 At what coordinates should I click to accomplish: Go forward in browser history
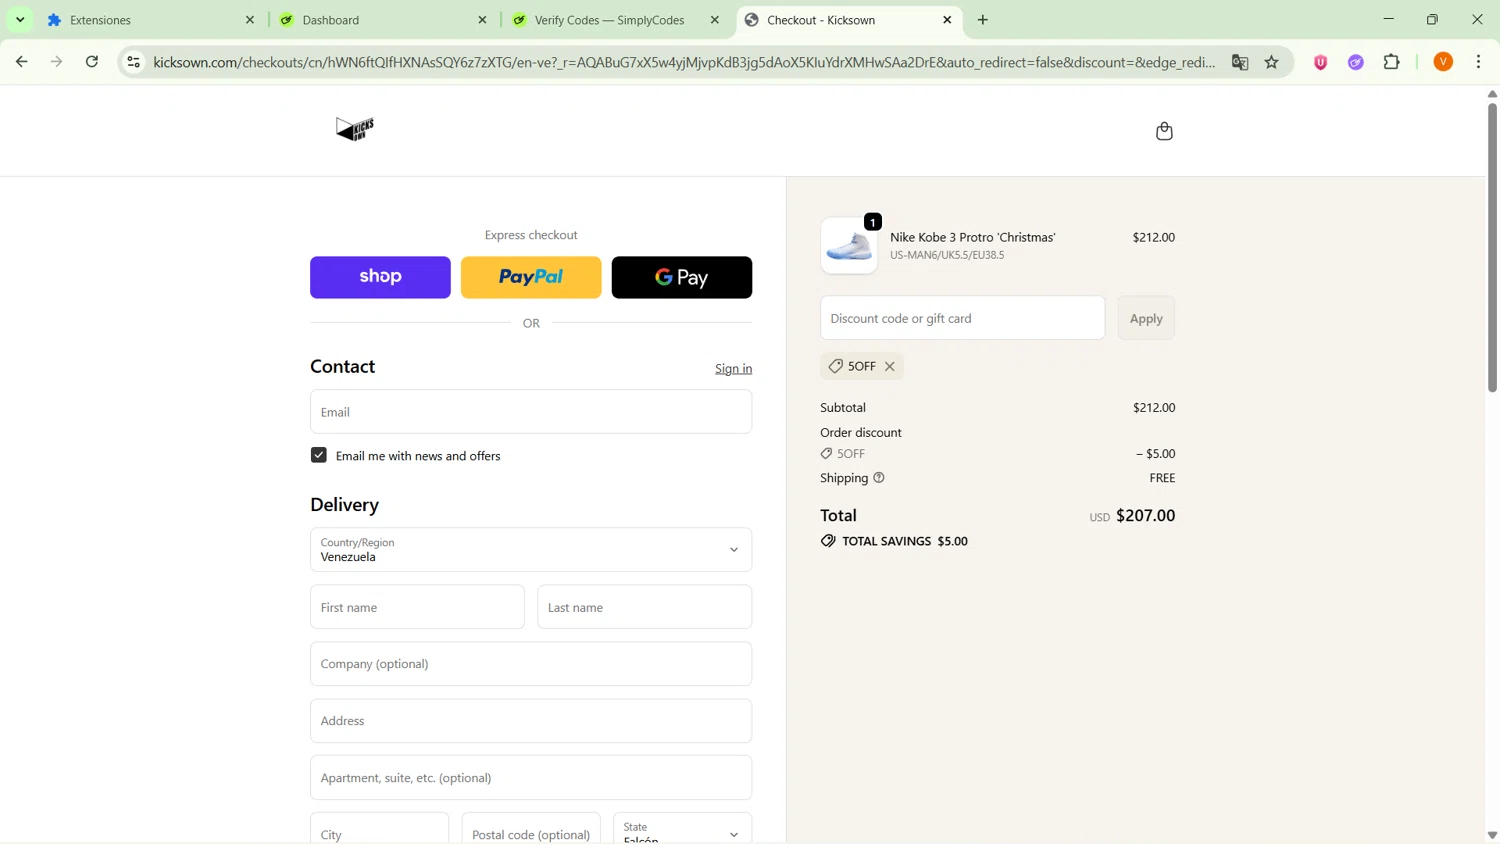[x=57, y=62]
